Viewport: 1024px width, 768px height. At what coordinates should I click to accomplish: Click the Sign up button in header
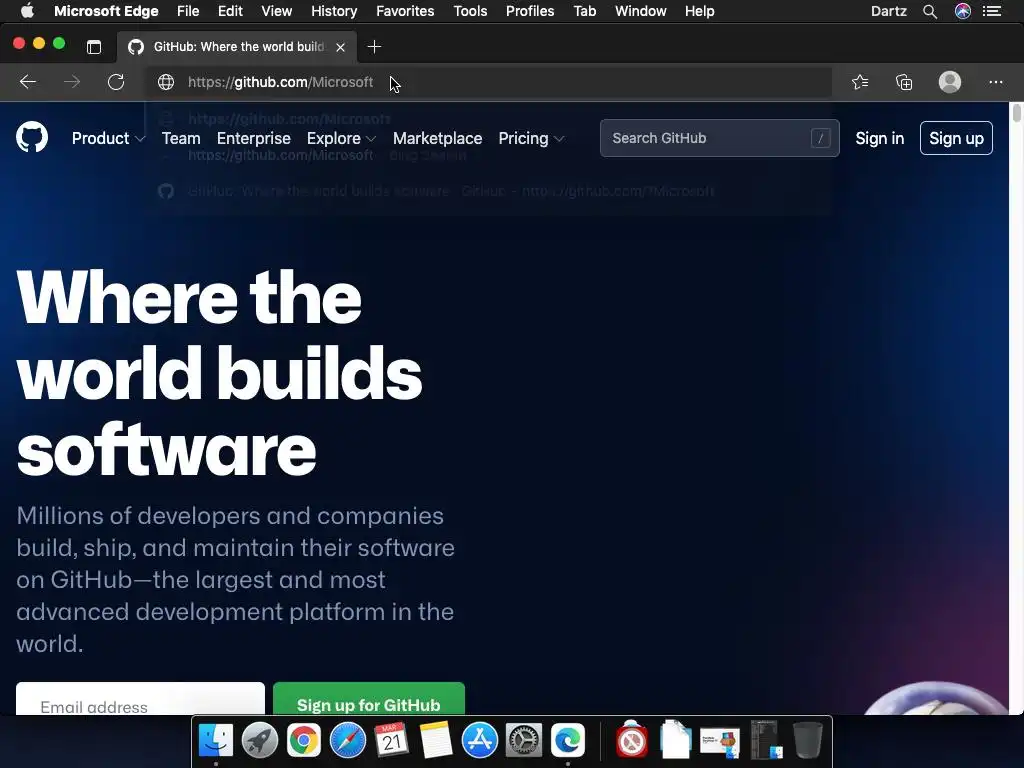(x=956, y=138)
